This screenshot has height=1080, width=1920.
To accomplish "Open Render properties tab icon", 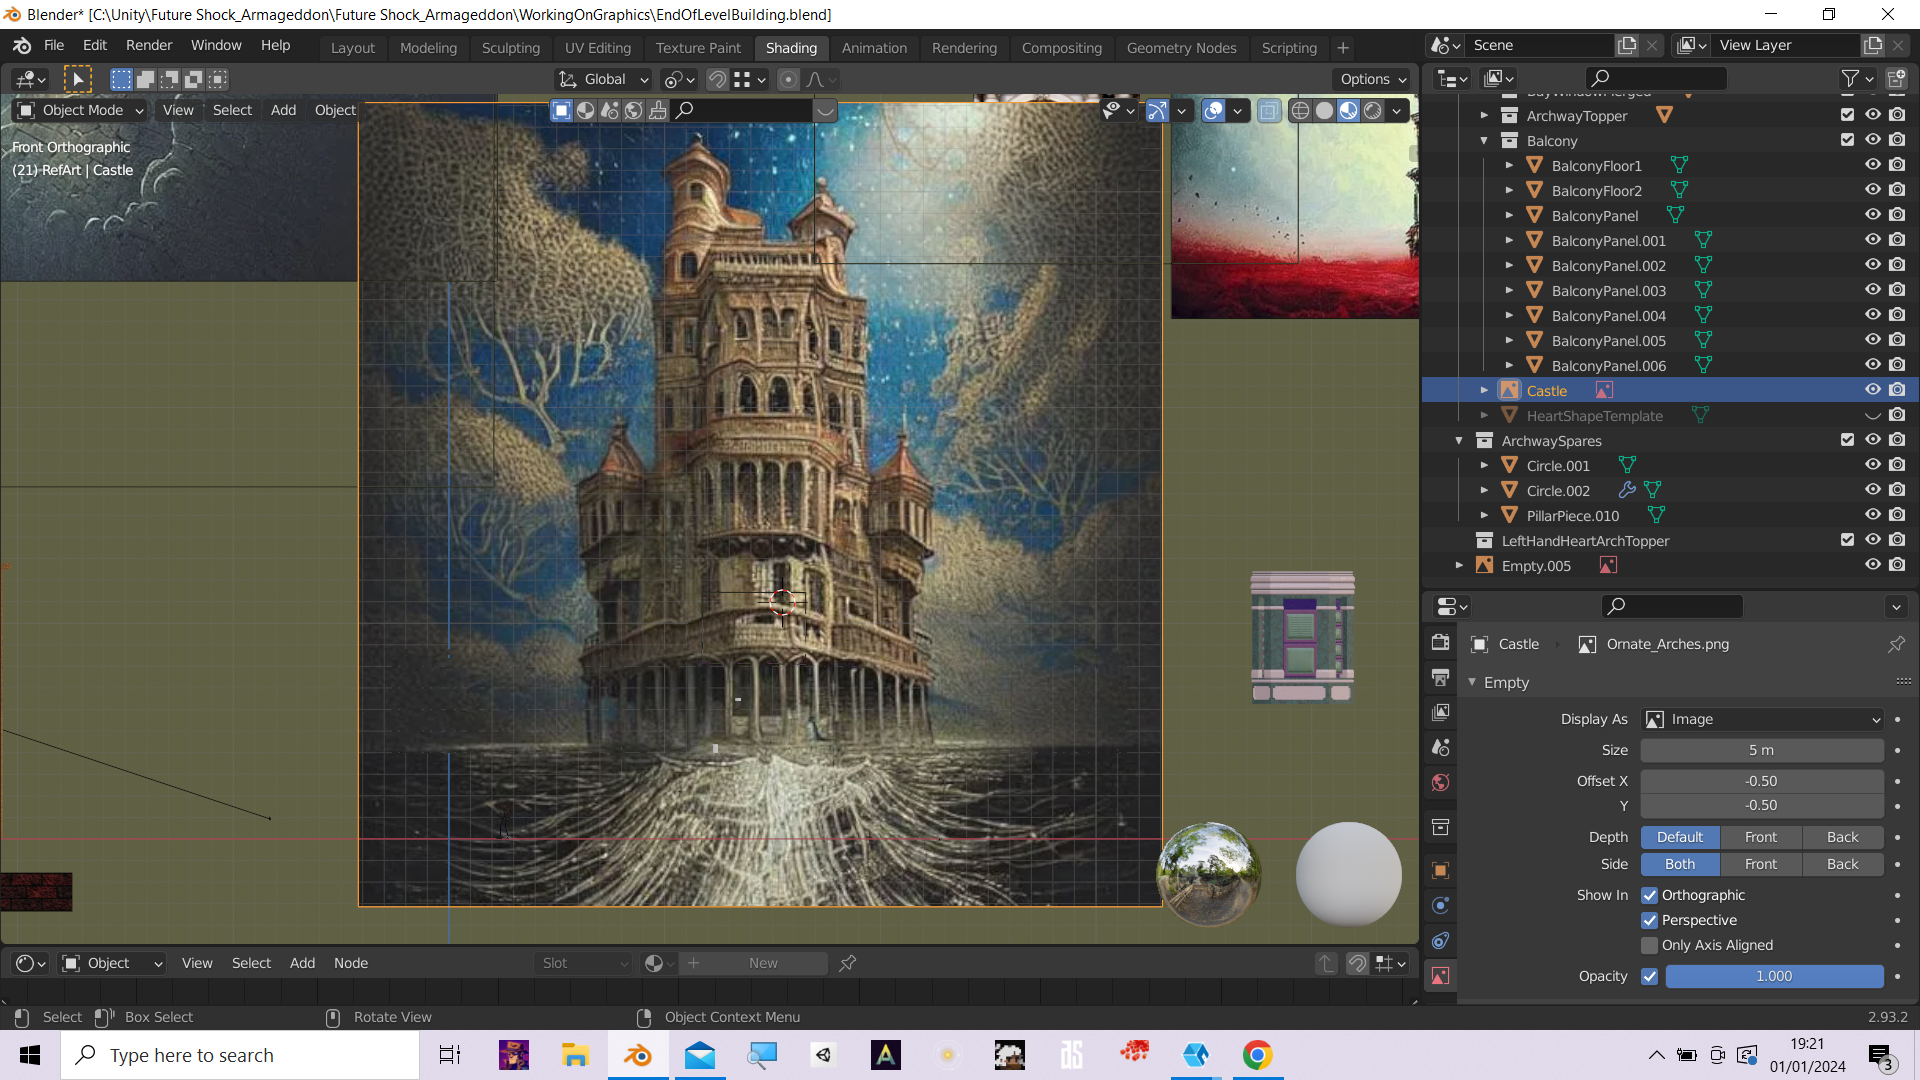I will pyautogui.click(x=1440, y=643).
